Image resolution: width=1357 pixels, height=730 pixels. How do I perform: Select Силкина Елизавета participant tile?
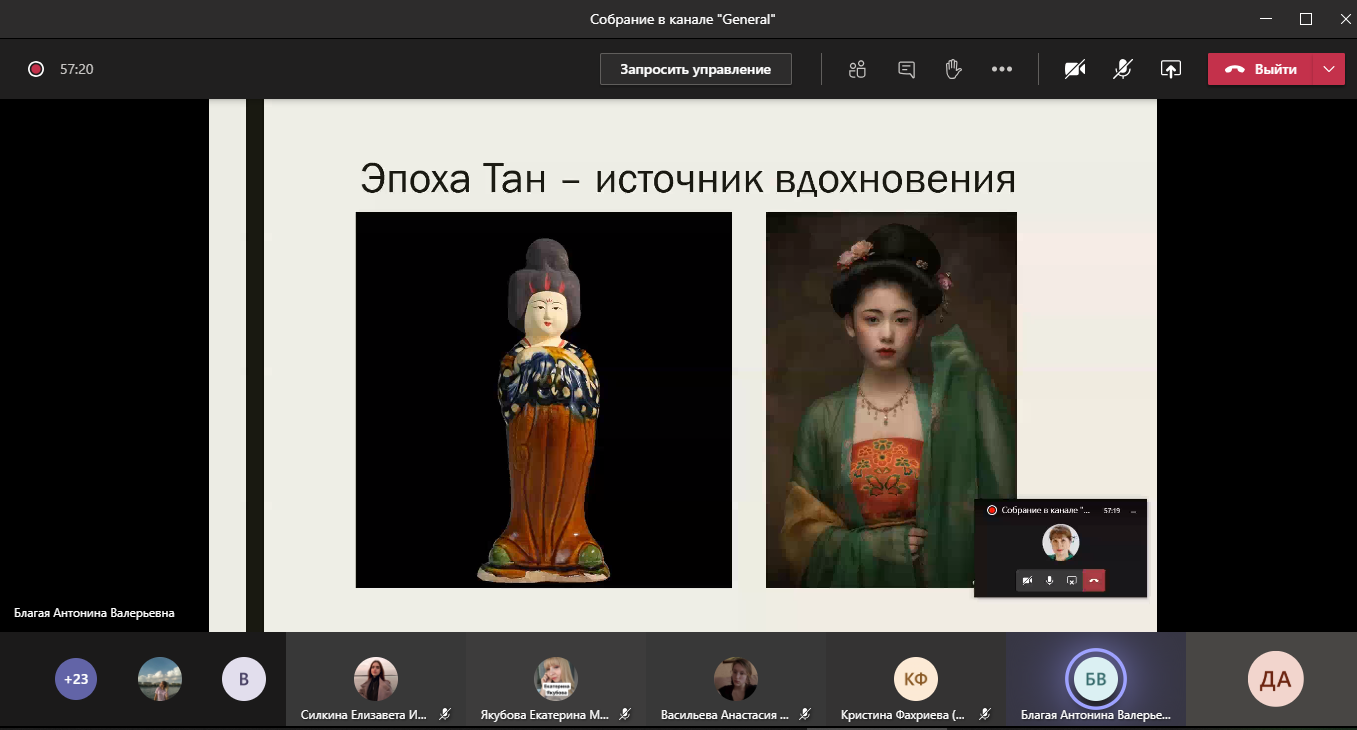tap(376, 680)
